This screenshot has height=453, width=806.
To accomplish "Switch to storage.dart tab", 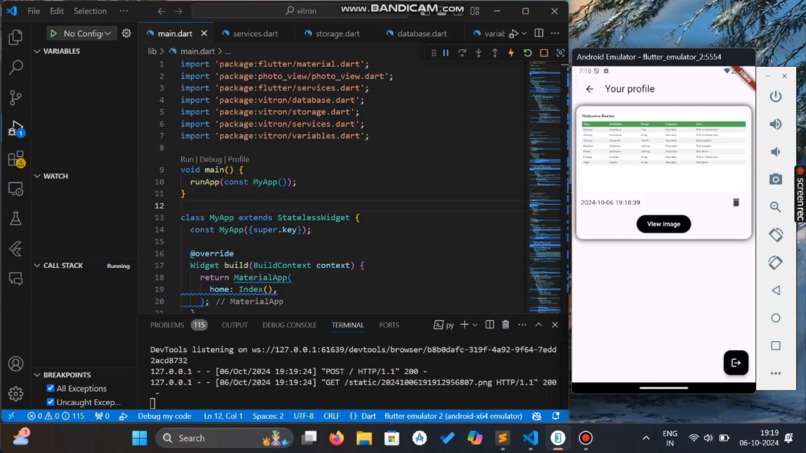I will pos(337,33).
